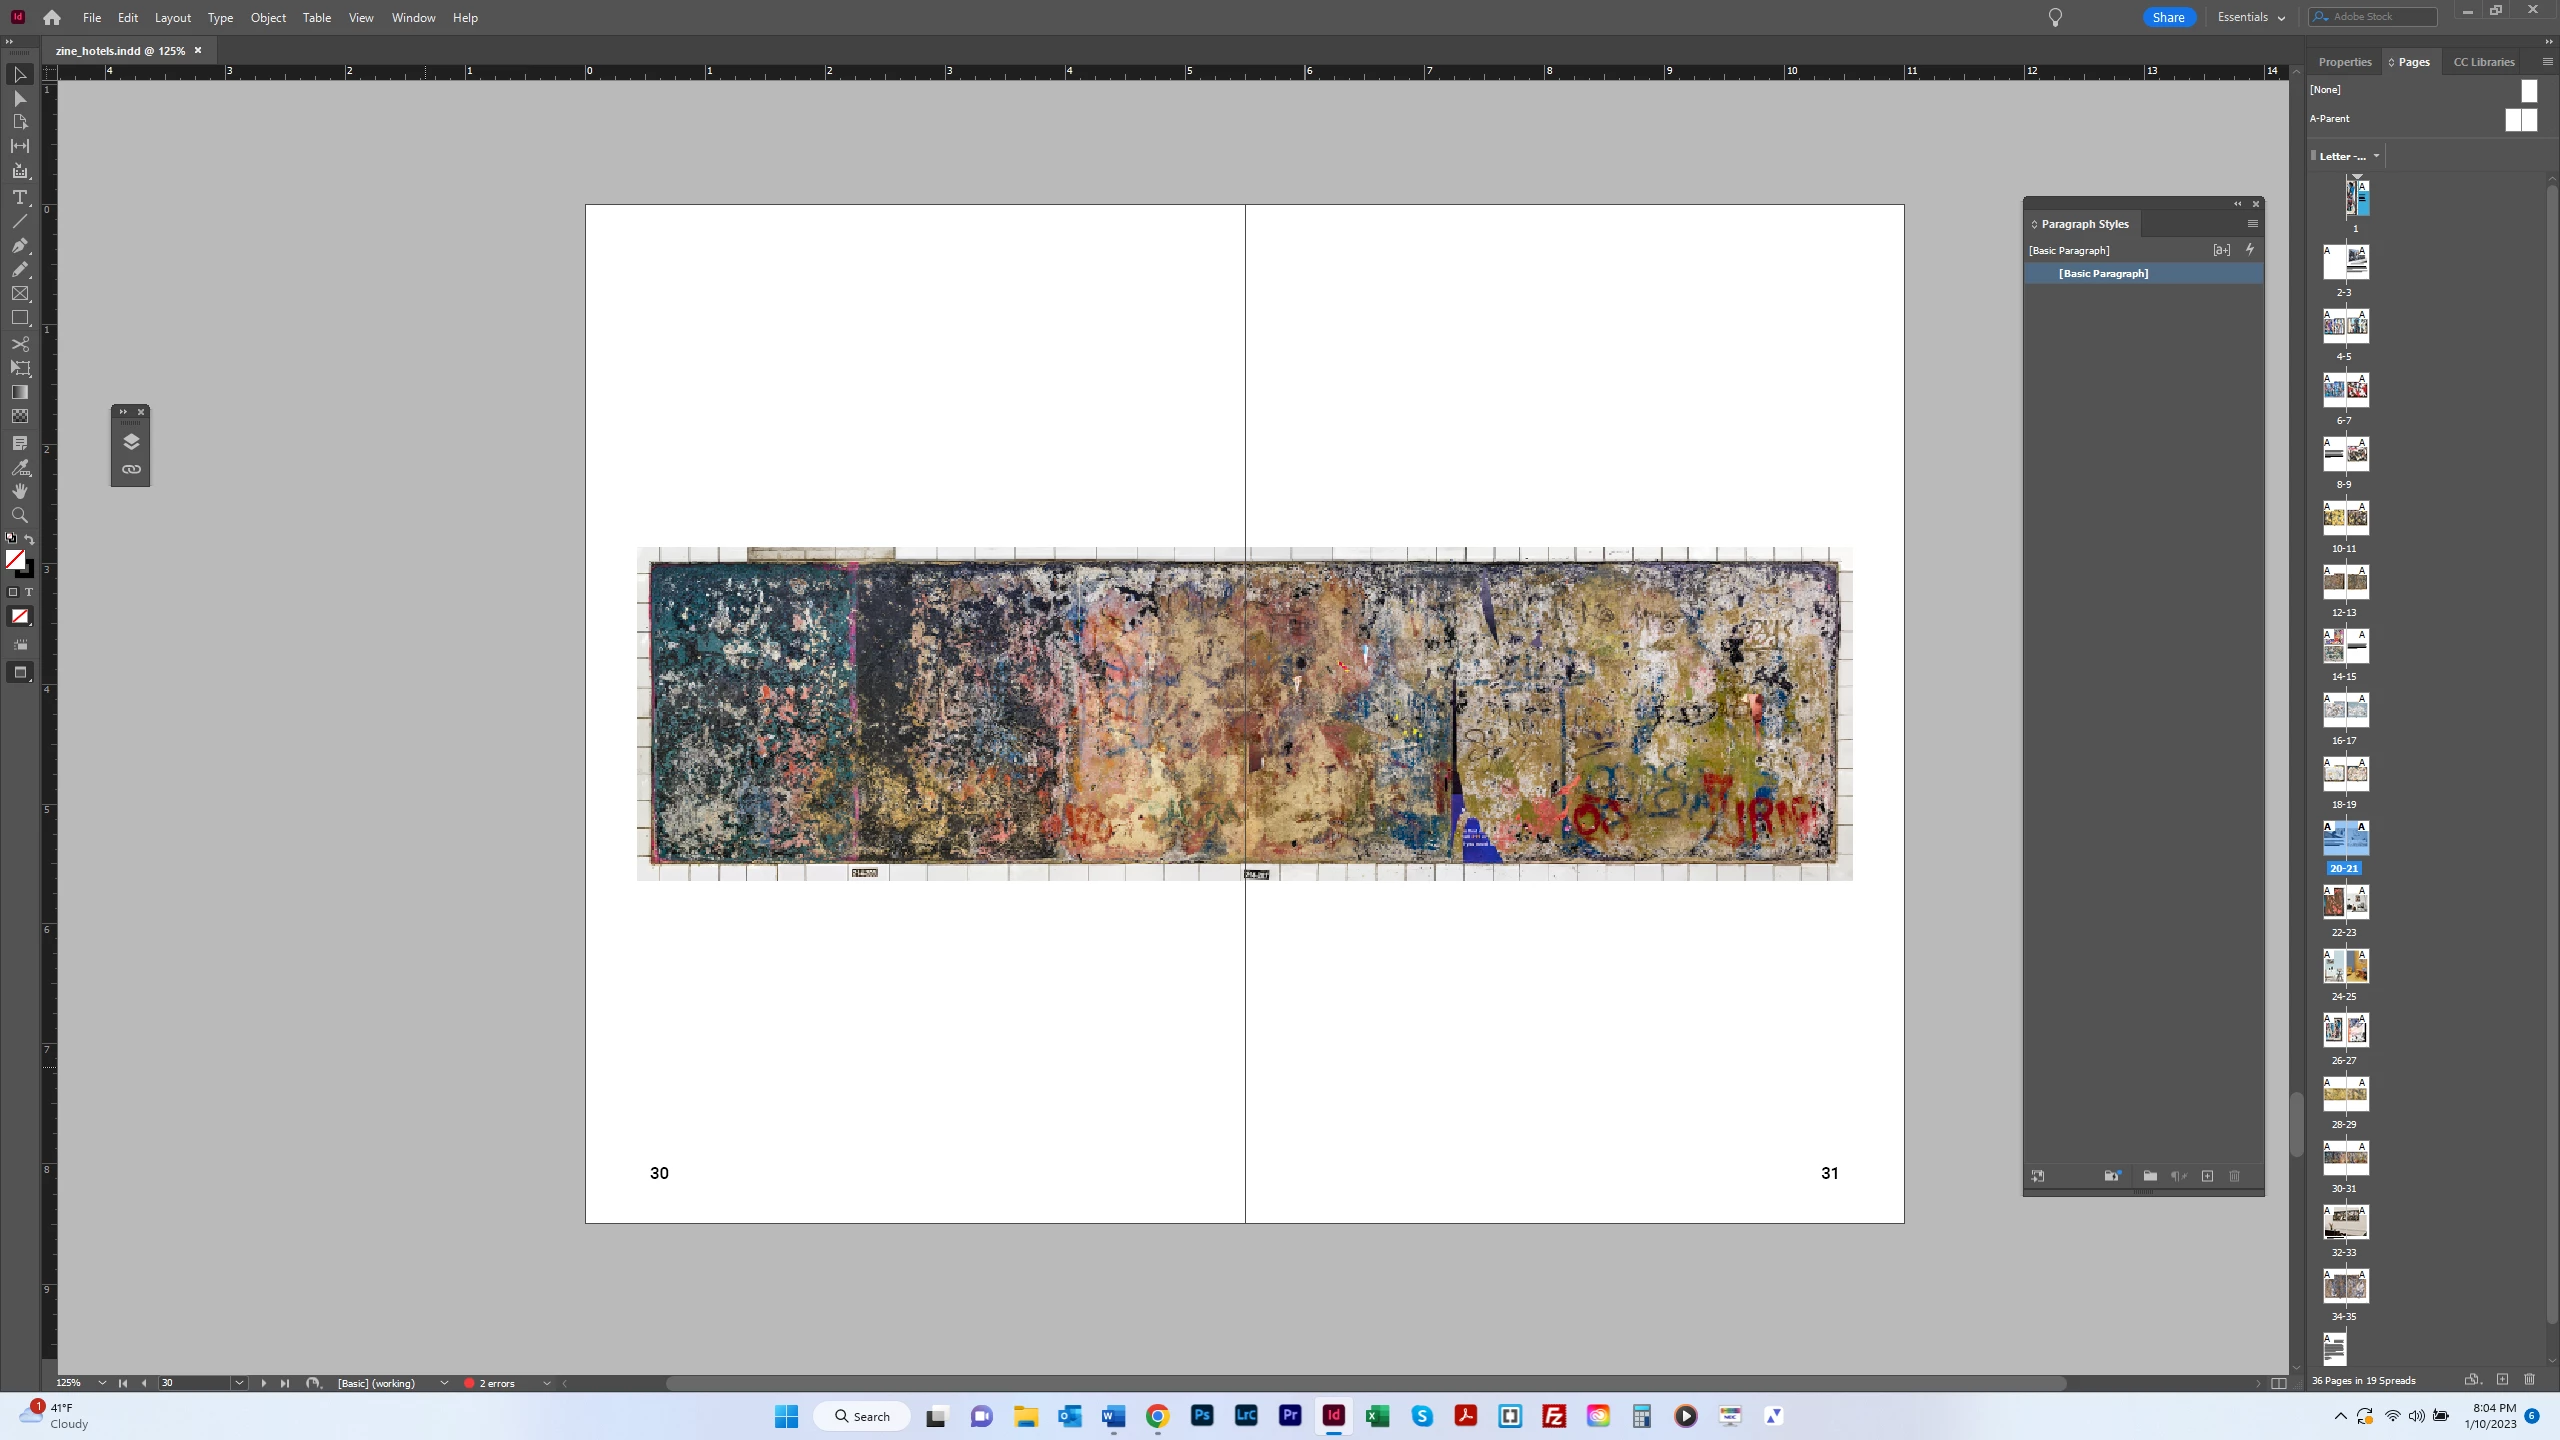Select the Type tool
2560x1440 pixels.
[19, 197]
